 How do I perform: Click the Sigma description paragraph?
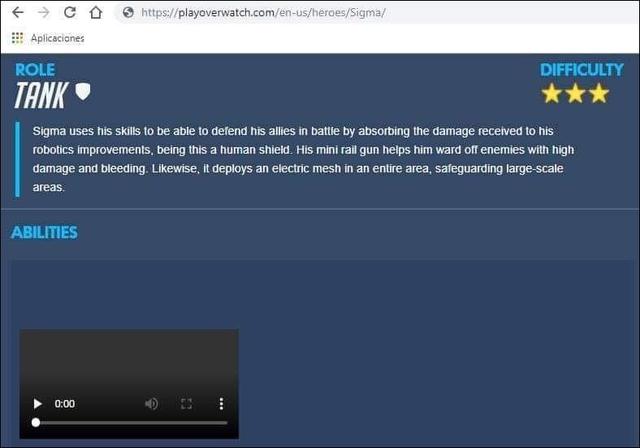click(x=303, y=159)
